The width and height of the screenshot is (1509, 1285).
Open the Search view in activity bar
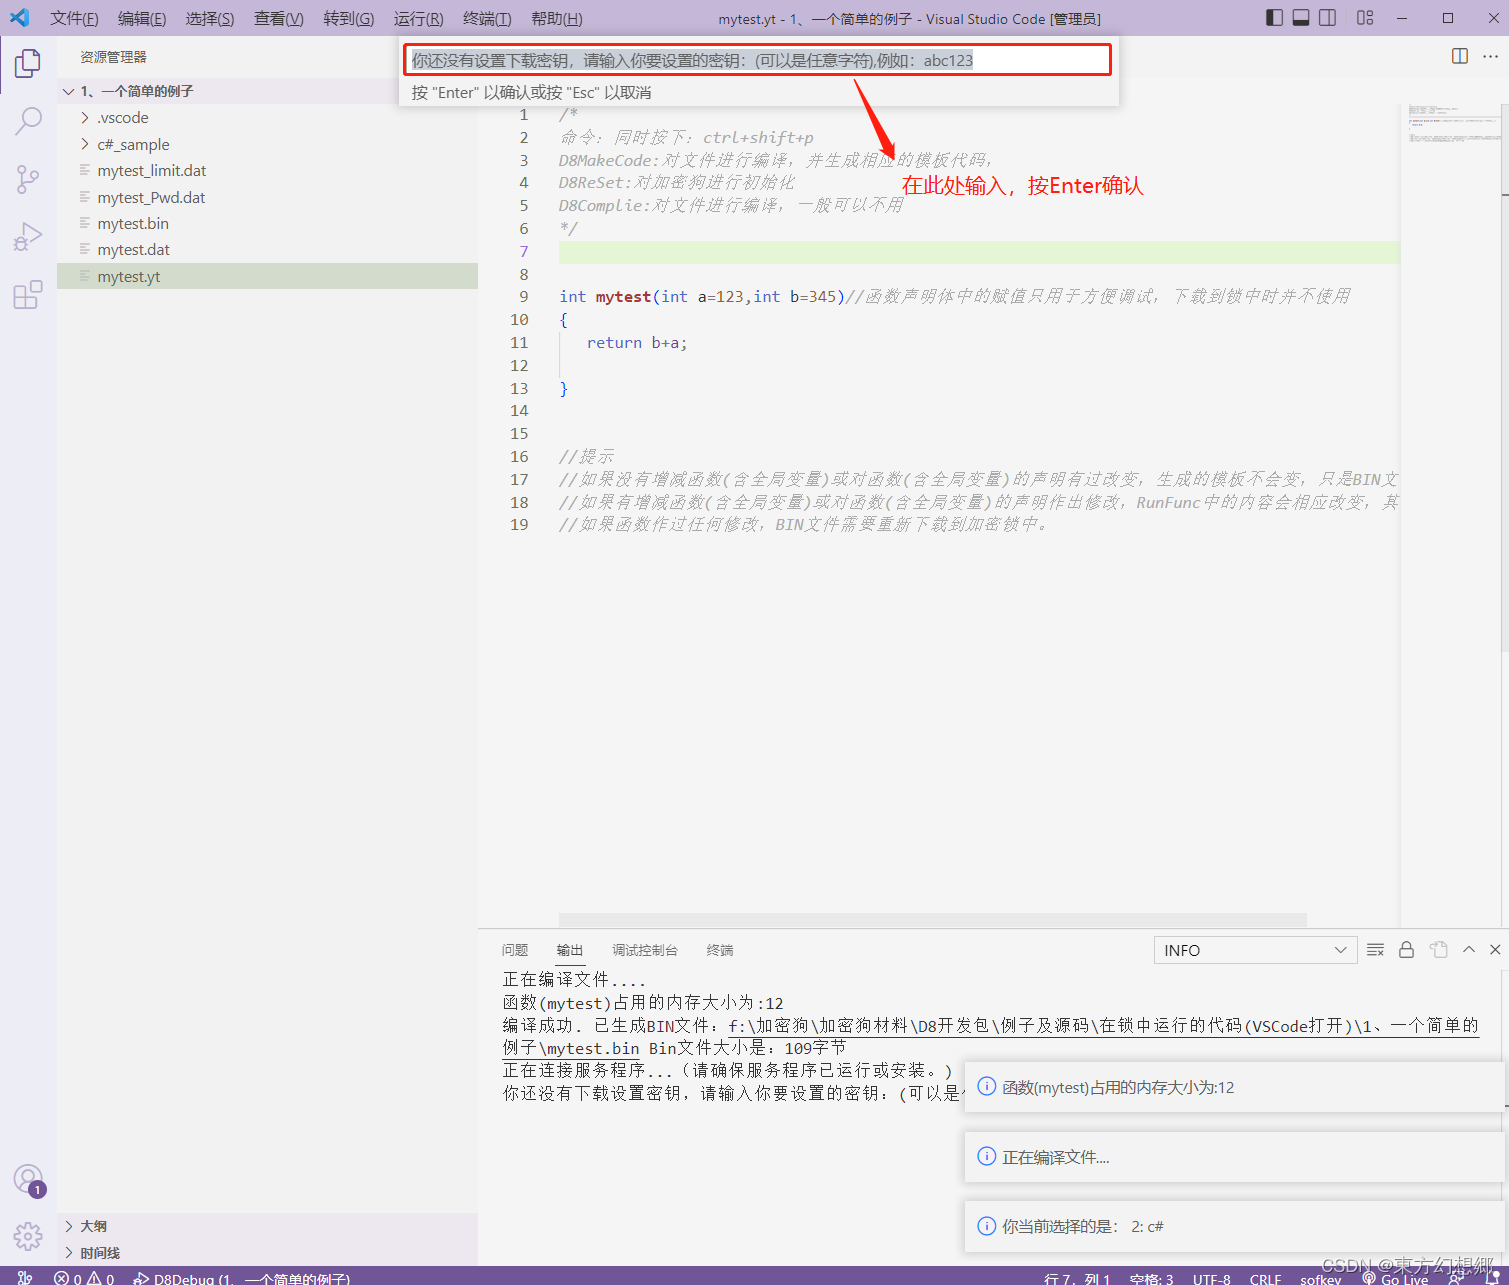[28, 122]
